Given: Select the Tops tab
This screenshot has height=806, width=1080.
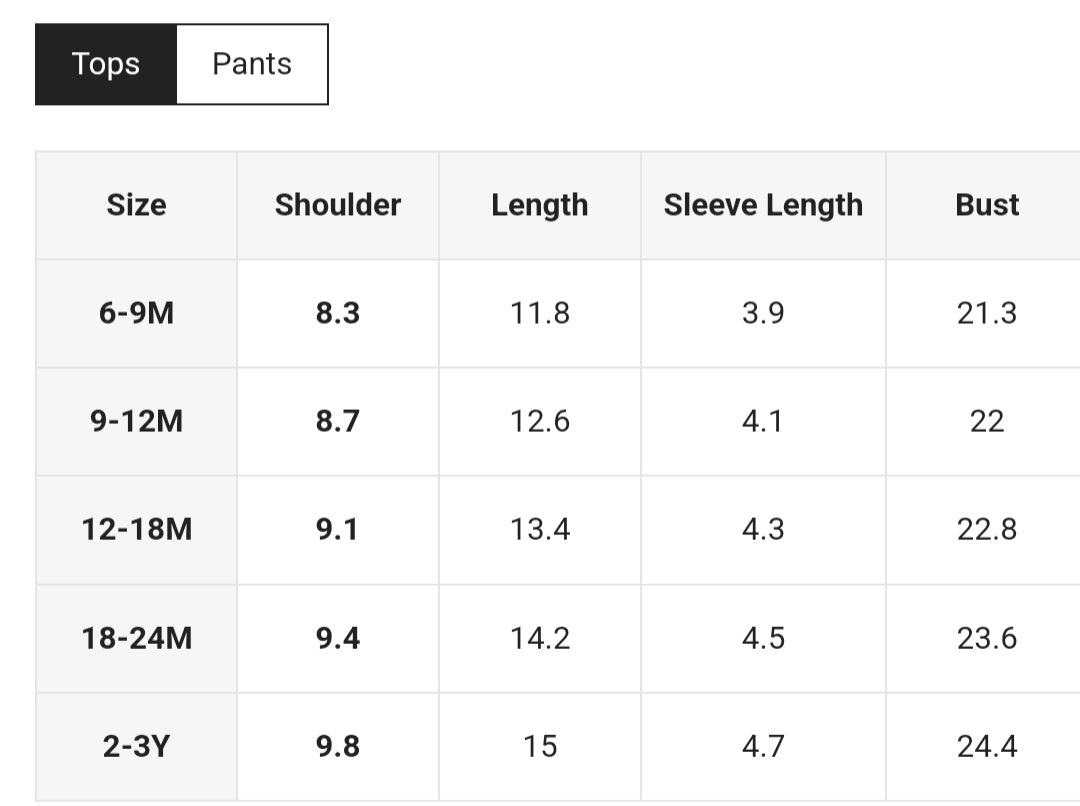Looking at the screenshot, I should point(106,64).
